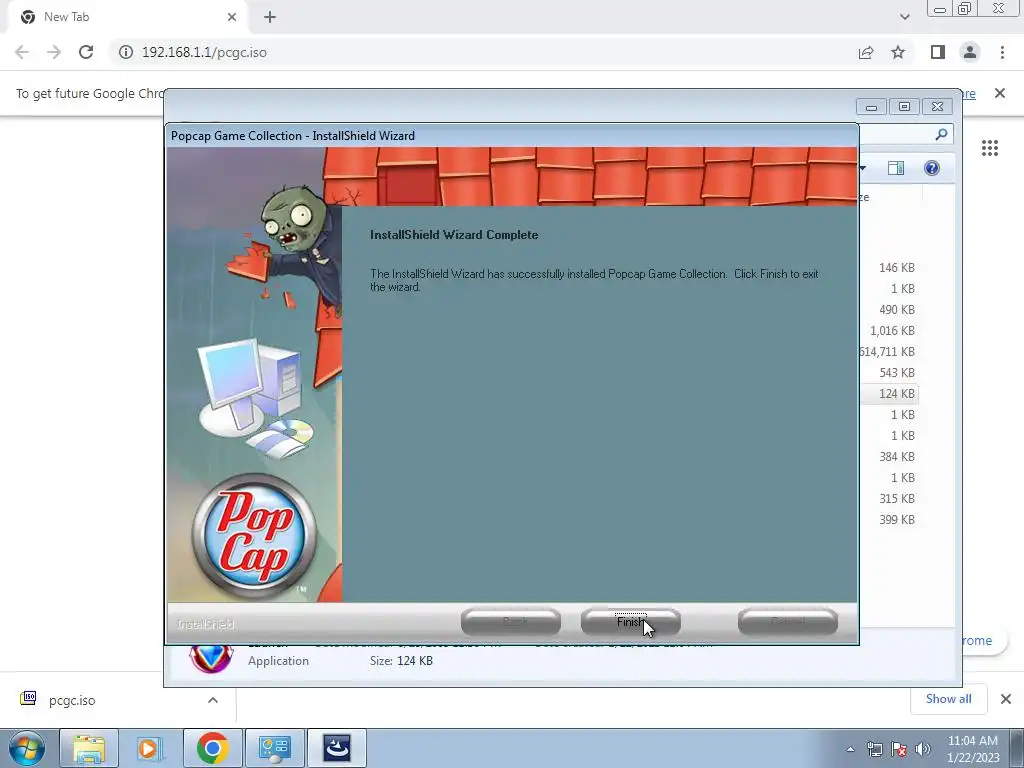Maximize the Explorer window
Viewport: 1024px width, 768px height.
point(904,106)
